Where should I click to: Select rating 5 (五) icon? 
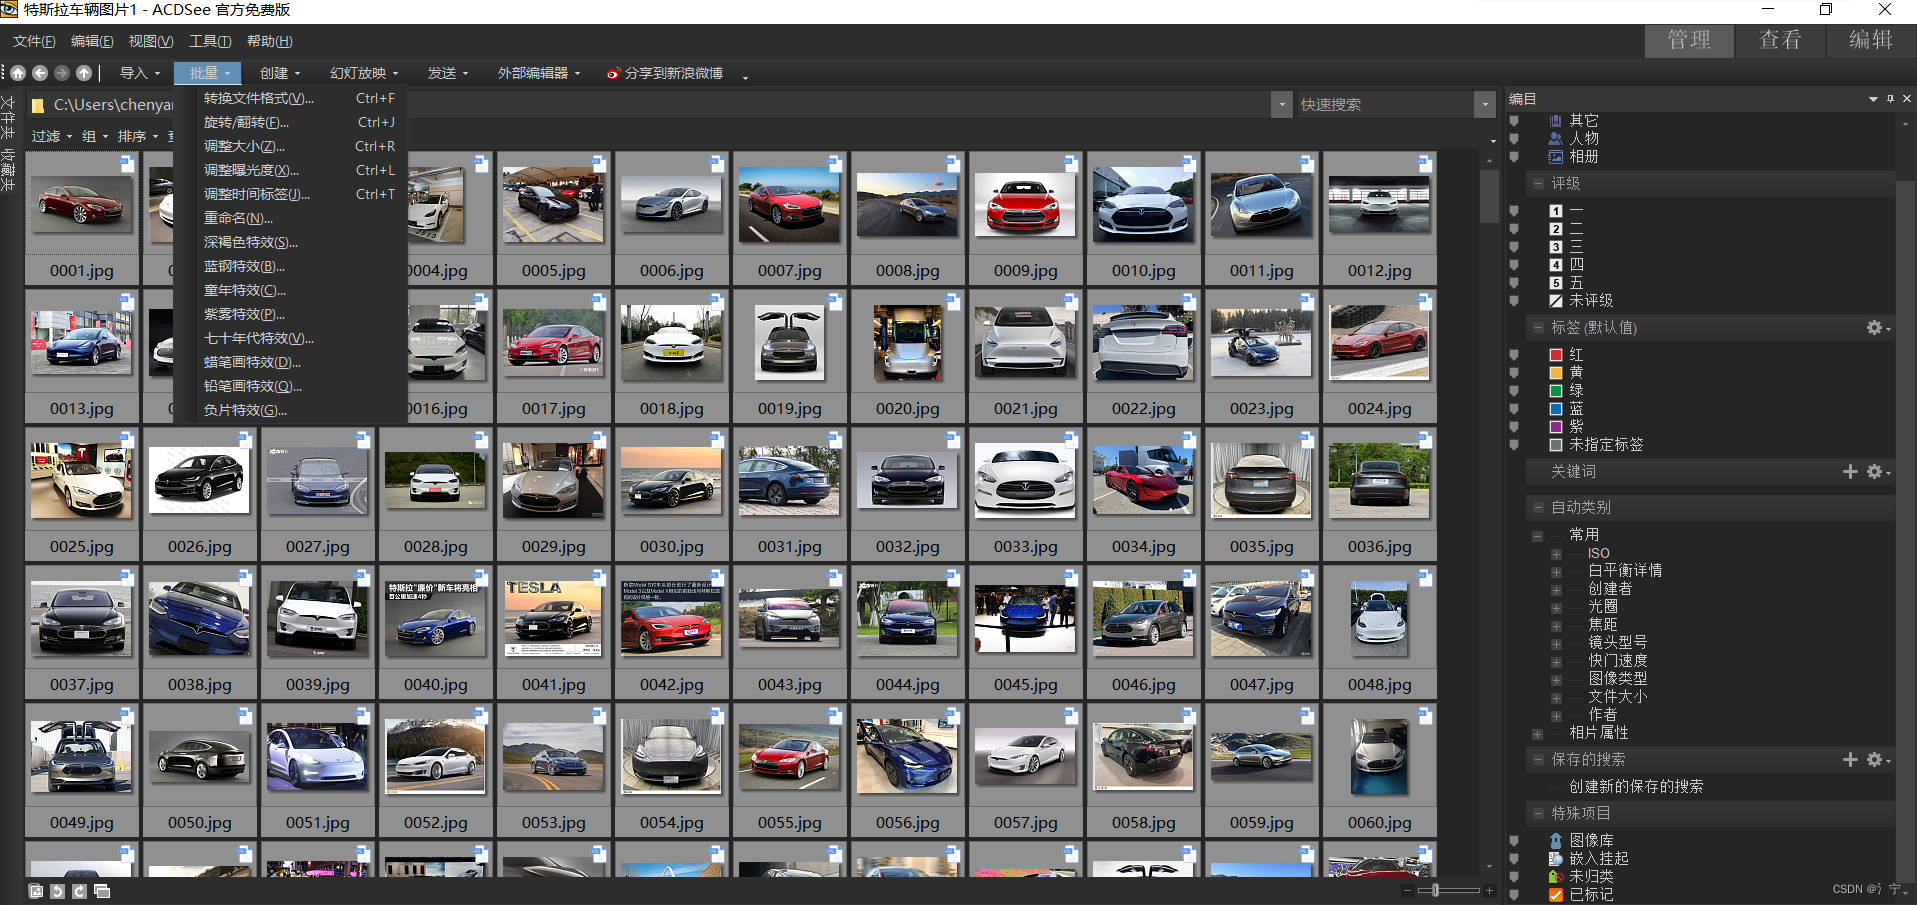1556,283
